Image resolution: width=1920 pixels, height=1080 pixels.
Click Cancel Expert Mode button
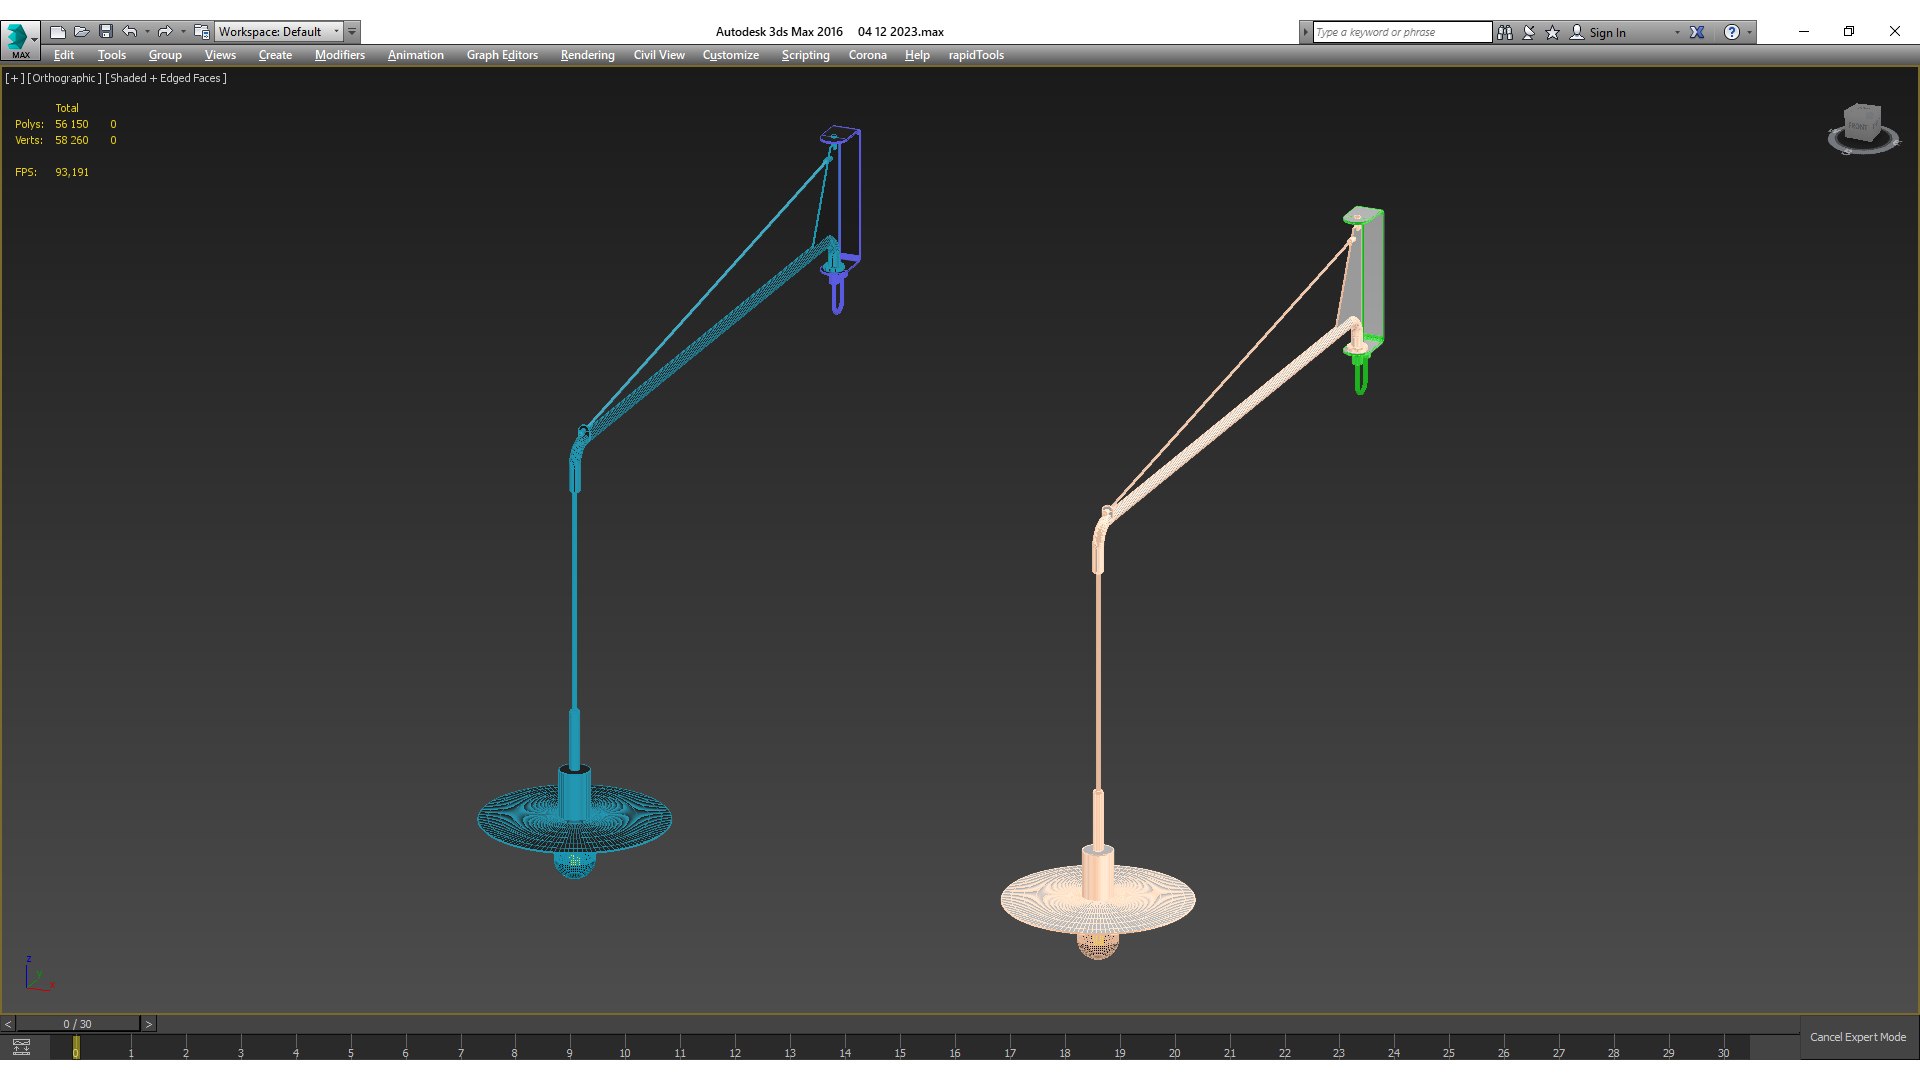click(1857, 1037)
